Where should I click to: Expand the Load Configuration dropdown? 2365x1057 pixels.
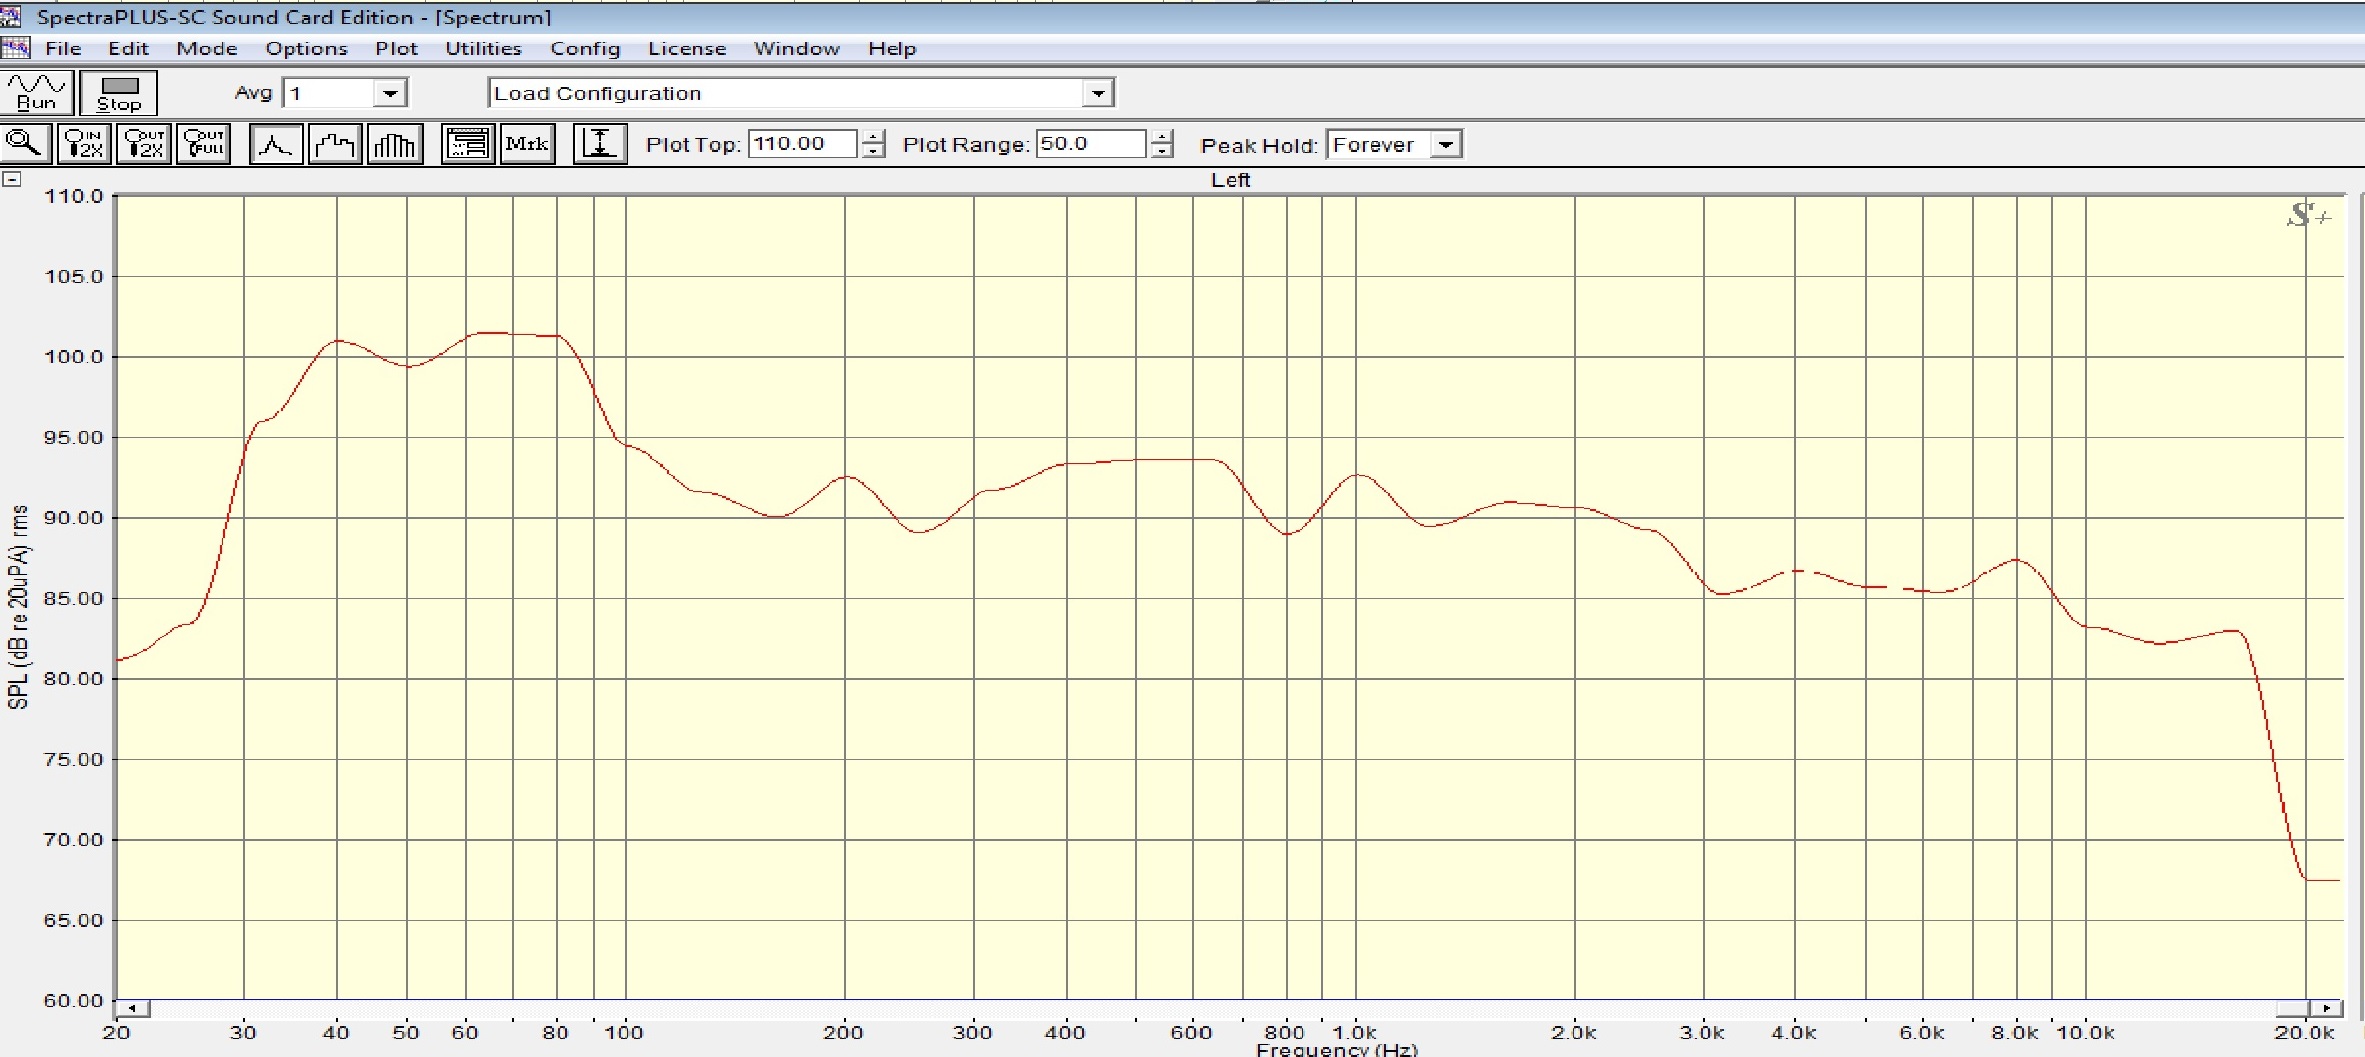click(x=1098, y=93)
